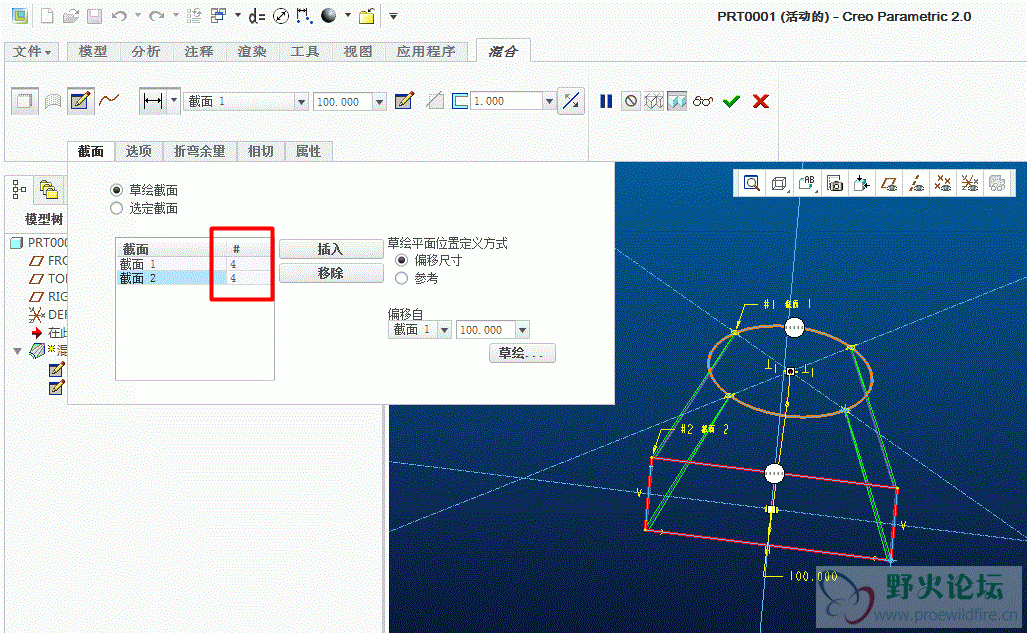Toggle coordinate system display
Screen dimensions: 1027x633
click(969, 183)
